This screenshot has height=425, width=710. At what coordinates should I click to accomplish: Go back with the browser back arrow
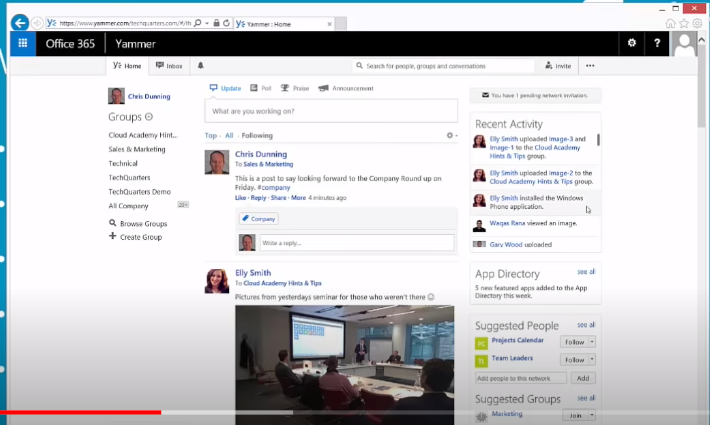pos(20,23)
